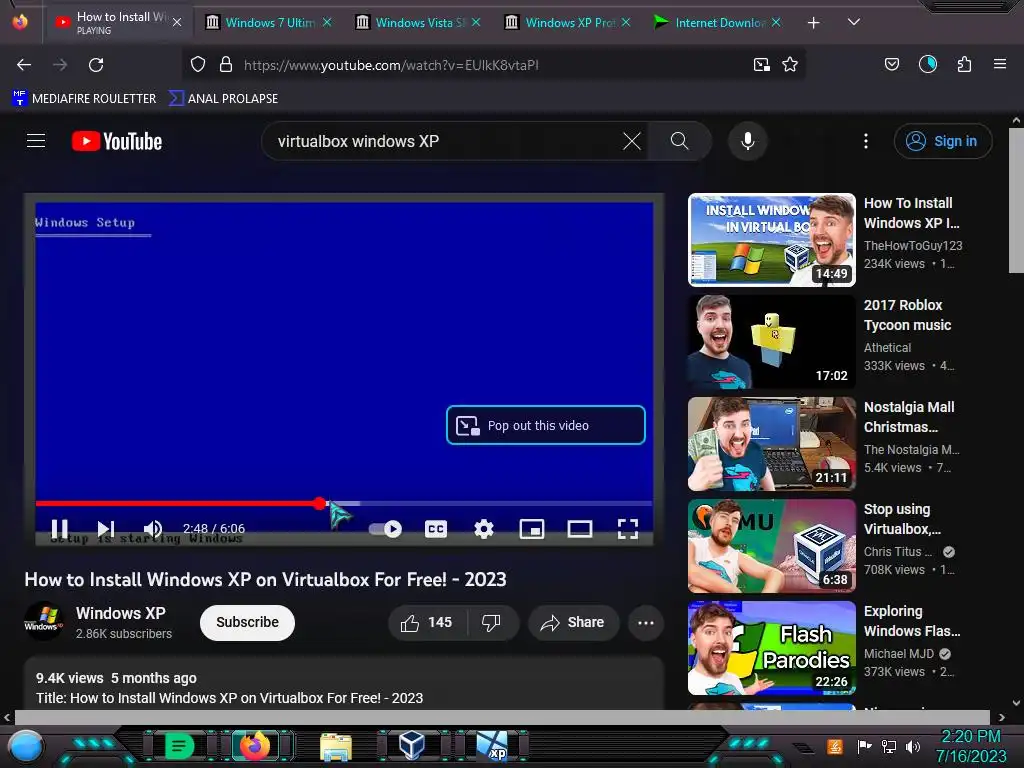Go back to the previous page

click(x=24, y=65)
